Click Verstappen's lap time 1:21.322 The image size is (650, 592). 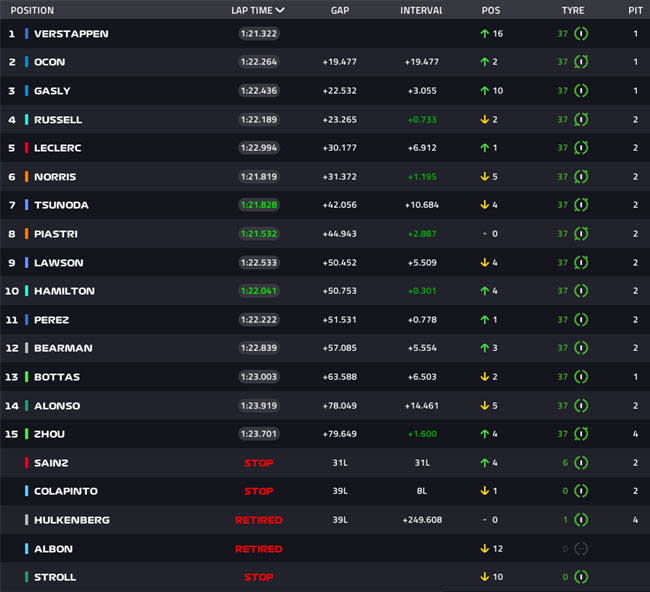tap(259, 34)
